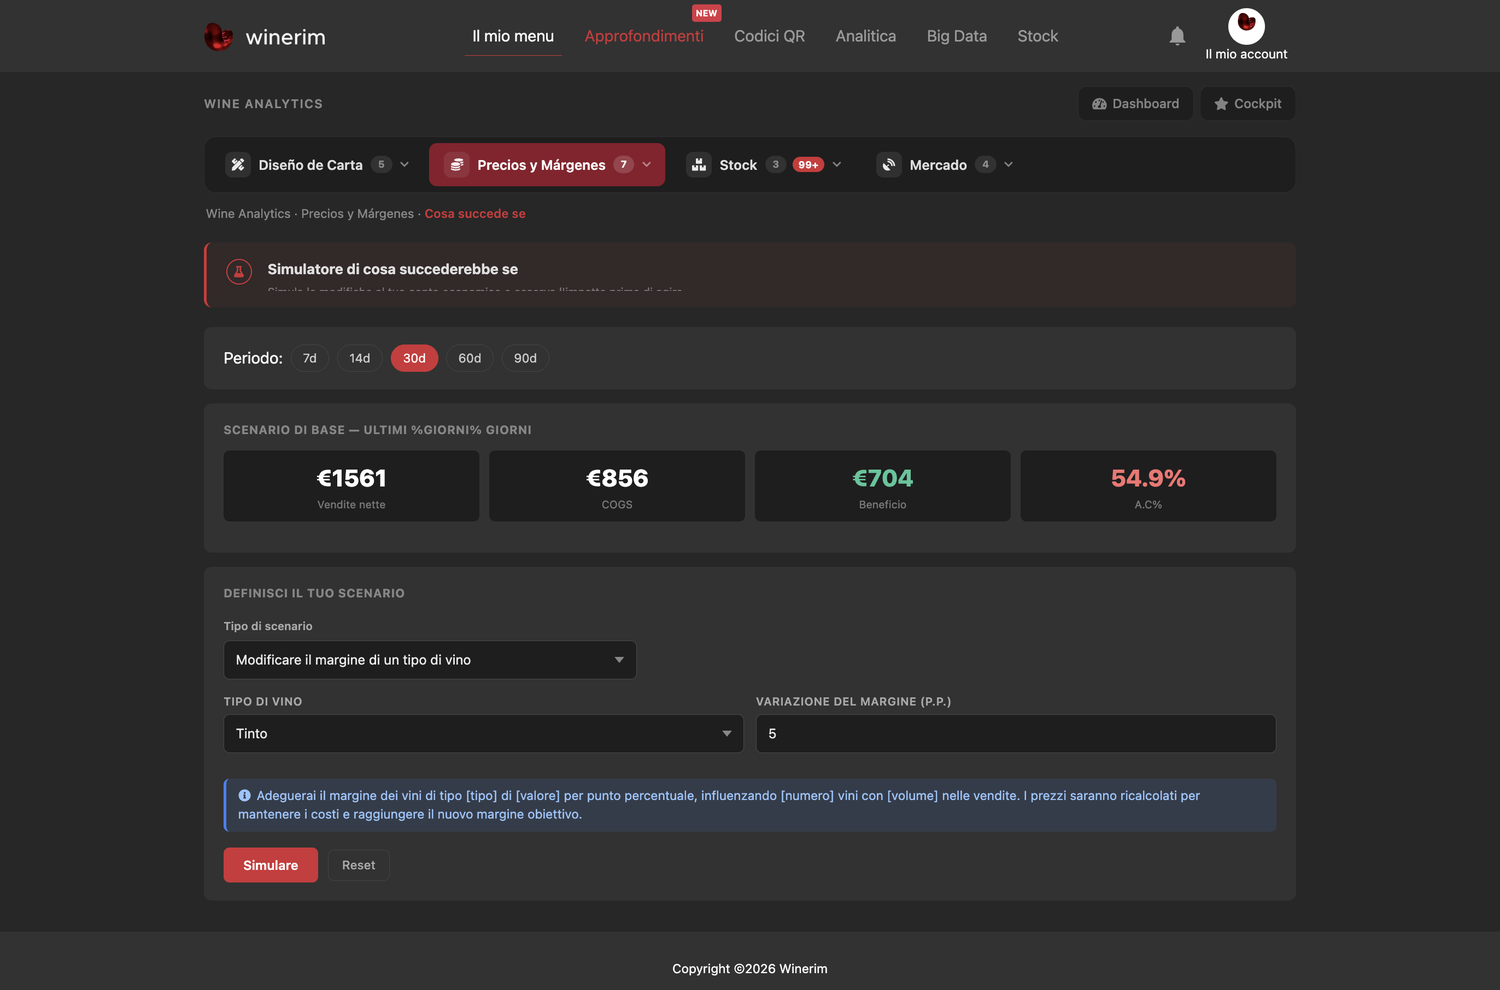This screenshot has height=990, width=1500.
Task: Click the Cosa succede se breadcrumb text
Action: 475,214
